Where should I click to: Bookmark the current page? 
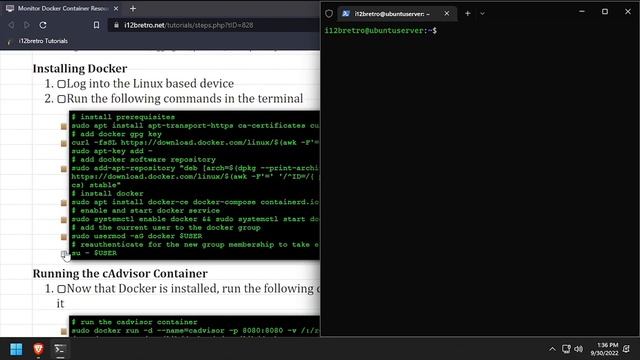coord(96,25)
